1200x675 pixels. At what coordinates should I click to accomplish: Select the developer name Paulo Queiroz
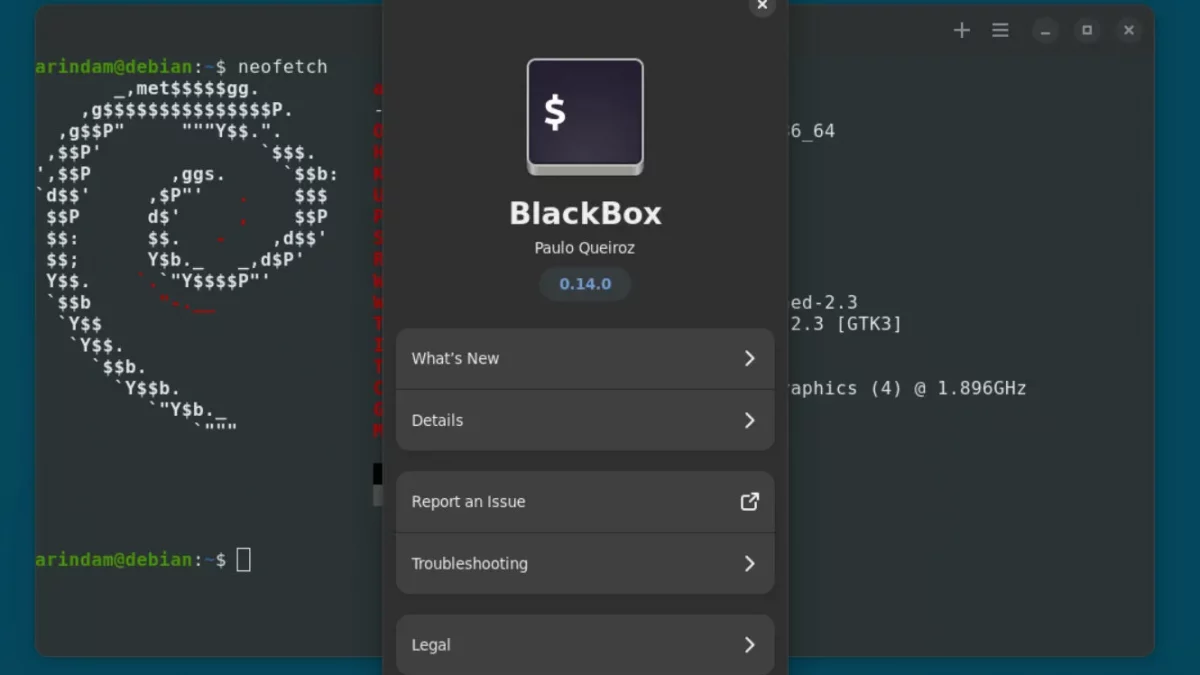[585, 248]
